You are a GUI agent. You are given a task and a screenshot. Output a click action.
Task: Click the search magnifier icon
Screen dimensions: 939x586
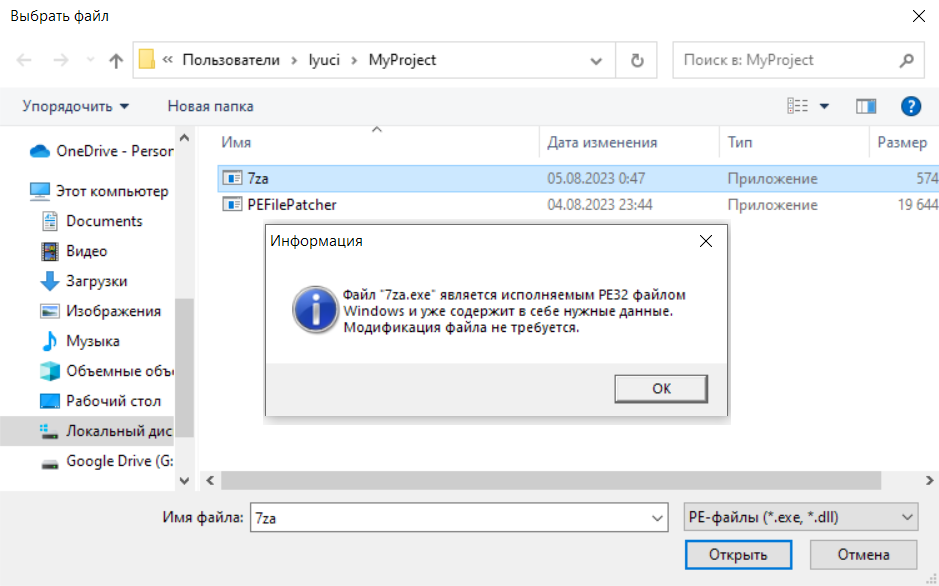click(906, 60)
